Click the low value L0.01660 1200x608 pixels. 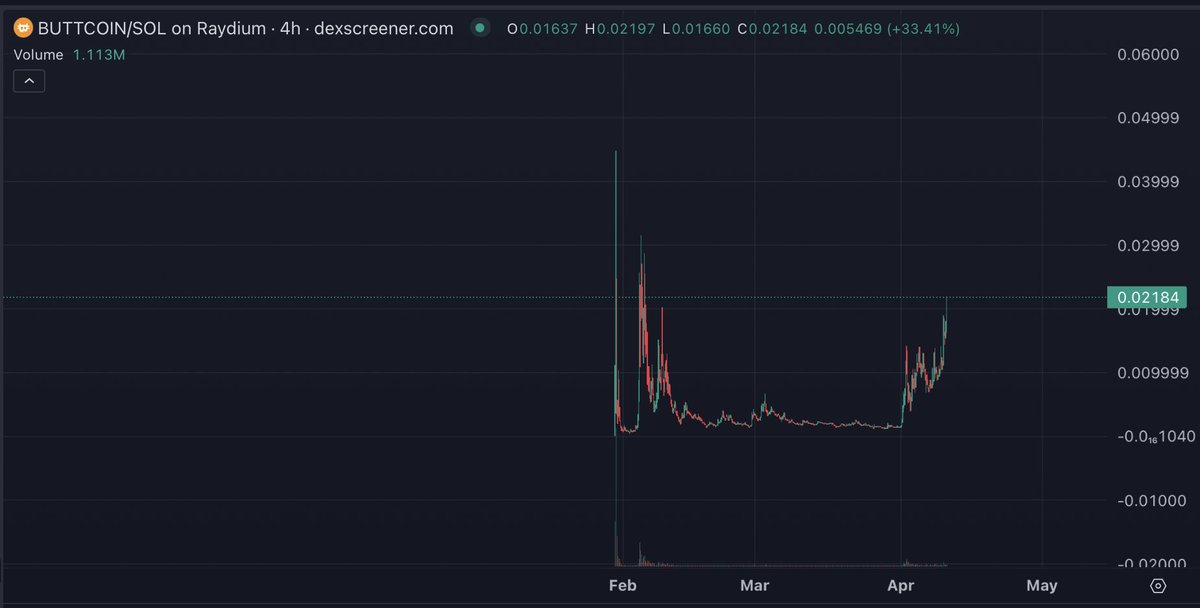click(697, 29)
